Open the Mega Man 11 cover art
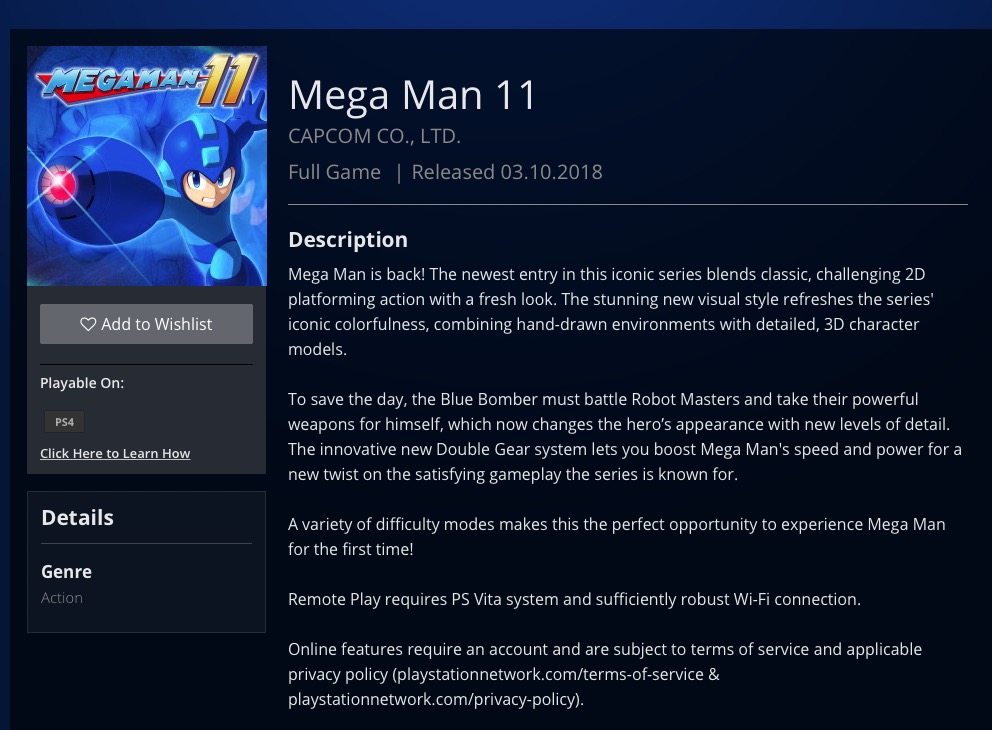Image resolution: width=992 pixels, height=730 pixels. [146, 166]
